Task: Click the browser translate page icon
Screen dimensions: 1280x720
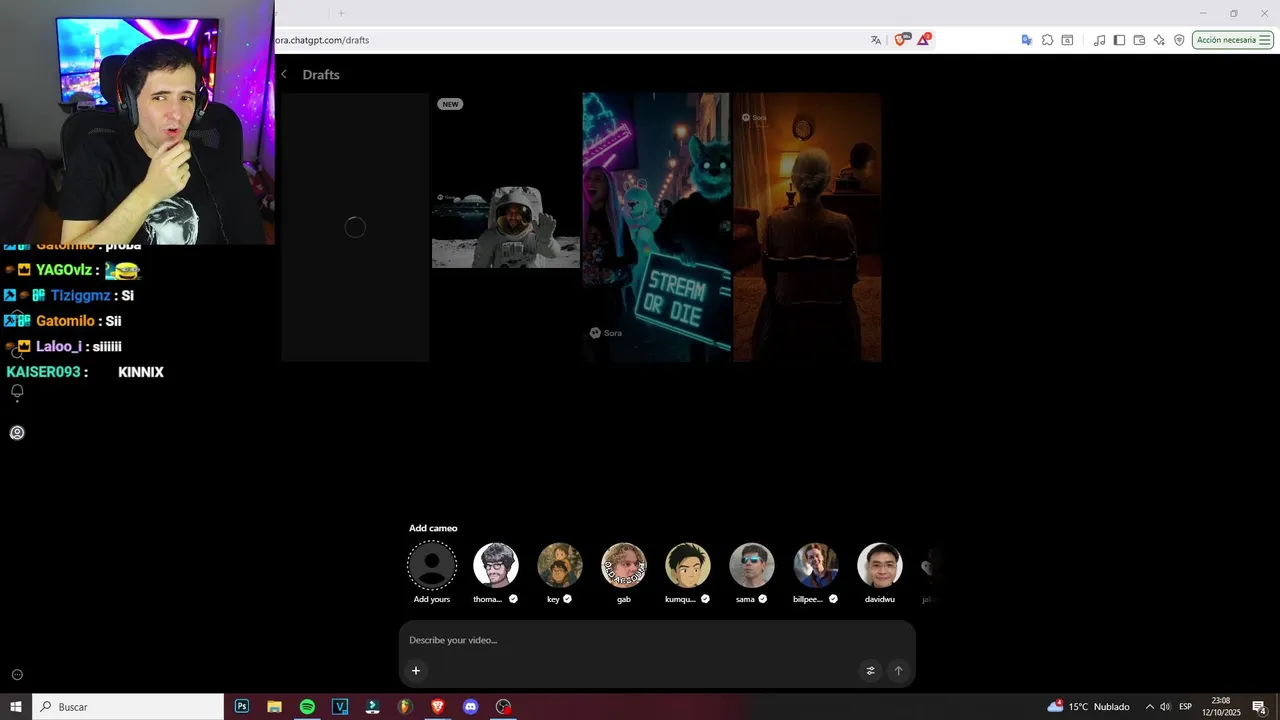Action: (876, 40)
